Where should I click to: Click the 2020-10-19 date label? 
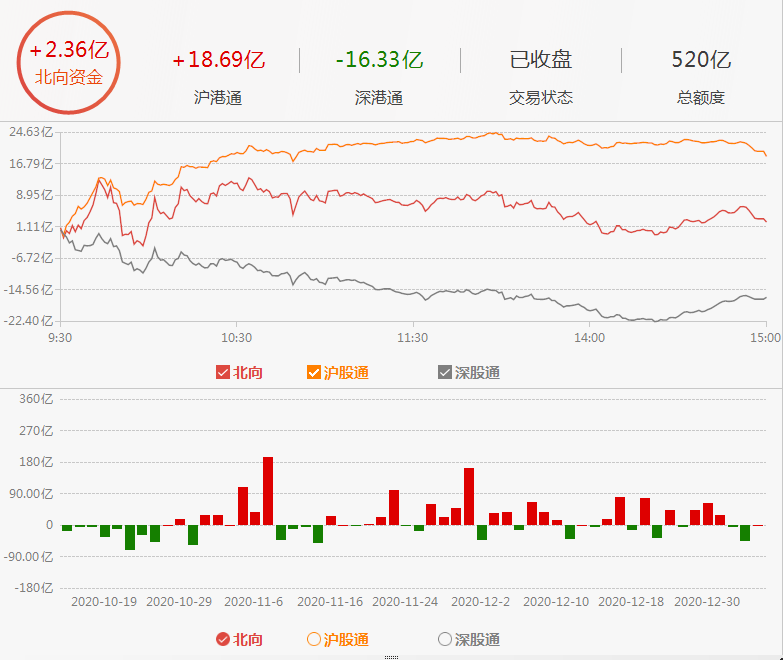coord(104,602)
